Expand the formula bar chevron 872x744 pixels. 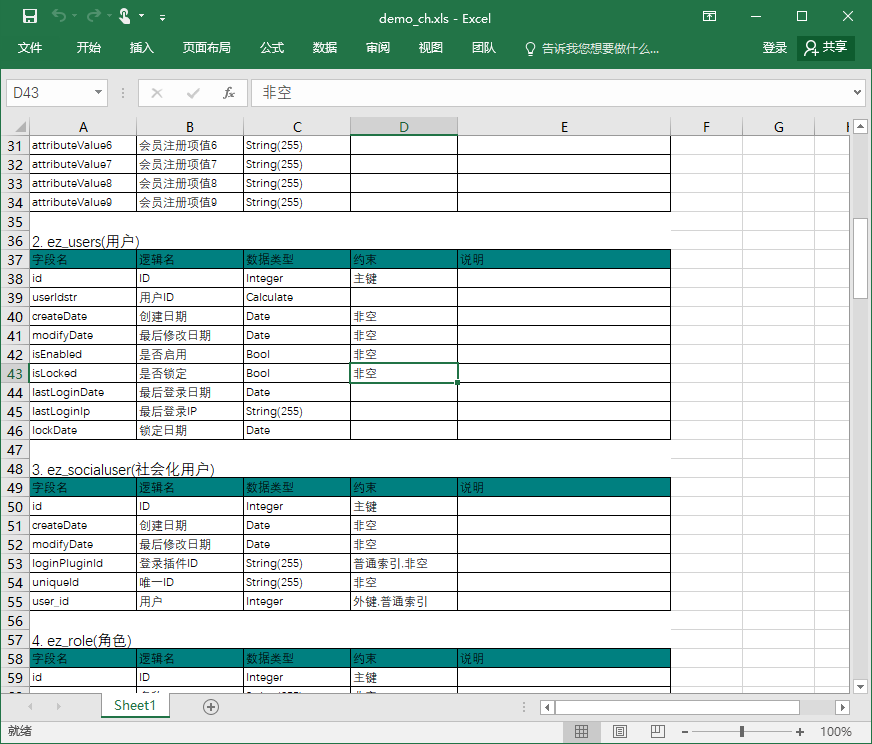(857, 92)
